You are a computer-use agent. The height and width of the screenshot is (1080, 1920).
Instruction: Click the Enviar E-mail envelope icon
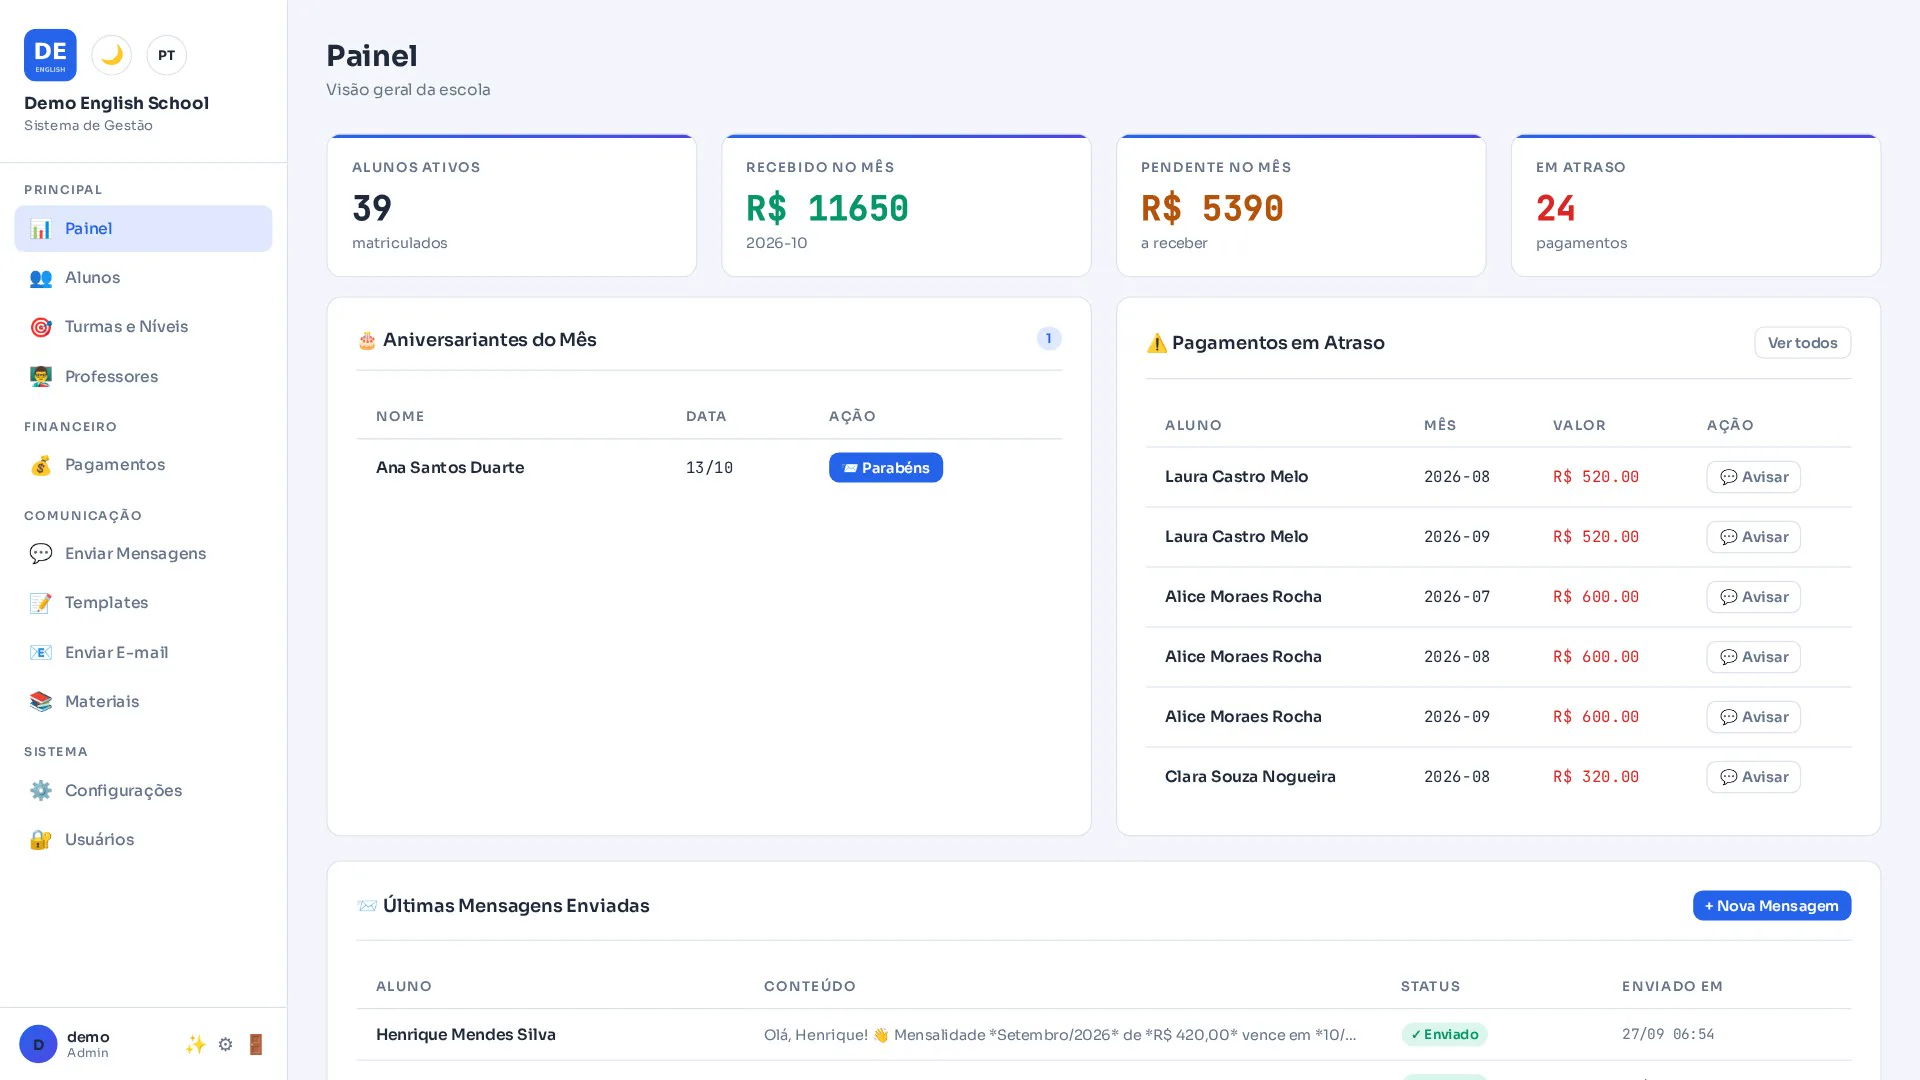pyautogui.click(x=40, y=652)
